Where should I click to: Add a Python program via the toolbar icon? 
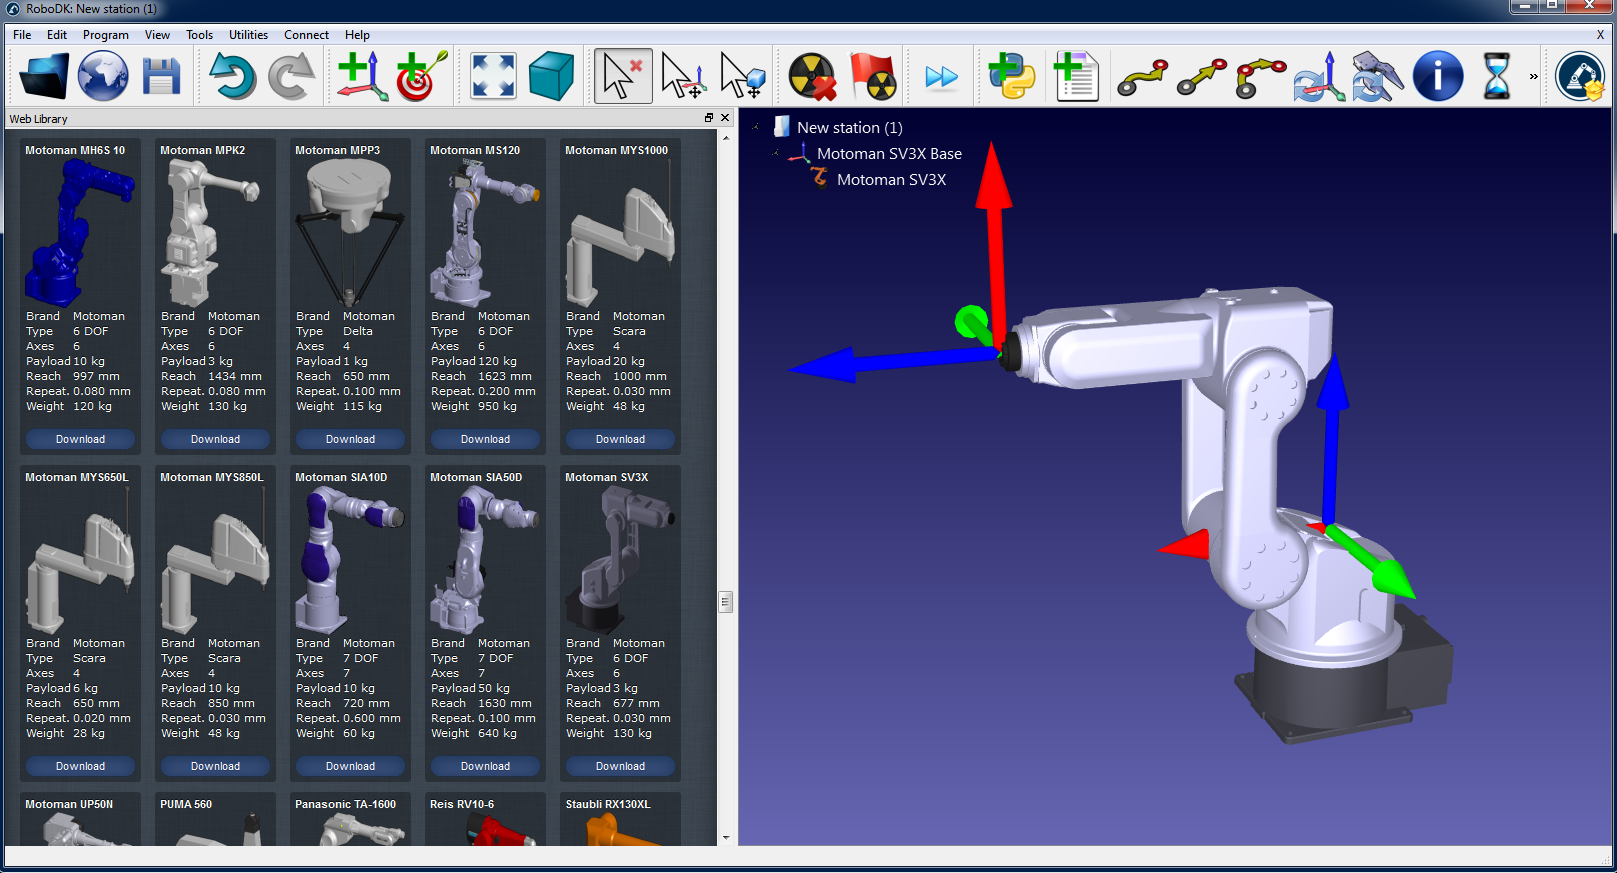(x=1011, y=76)
